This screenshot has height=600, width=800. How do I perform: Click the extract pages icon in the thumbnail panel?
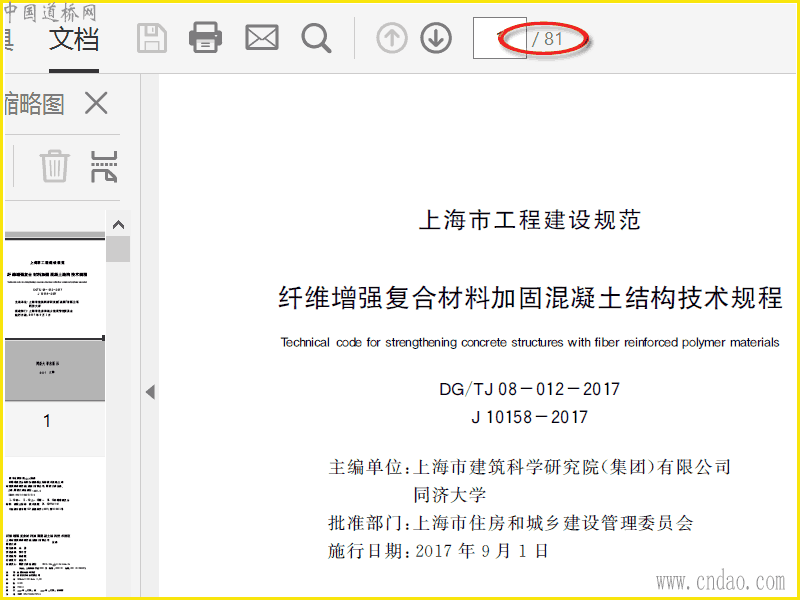pos(104,167)
